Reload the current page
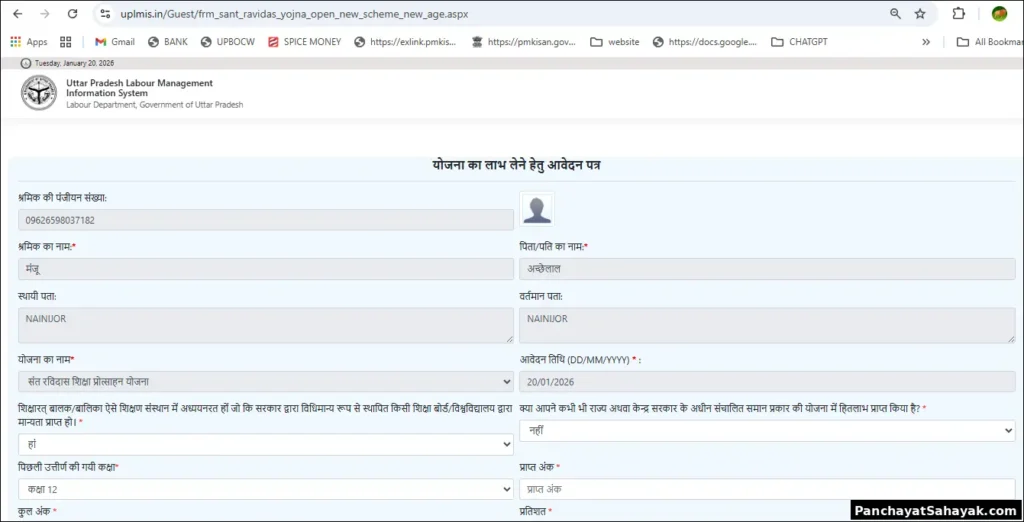1024x522 pixels. [x=72, y=14]
